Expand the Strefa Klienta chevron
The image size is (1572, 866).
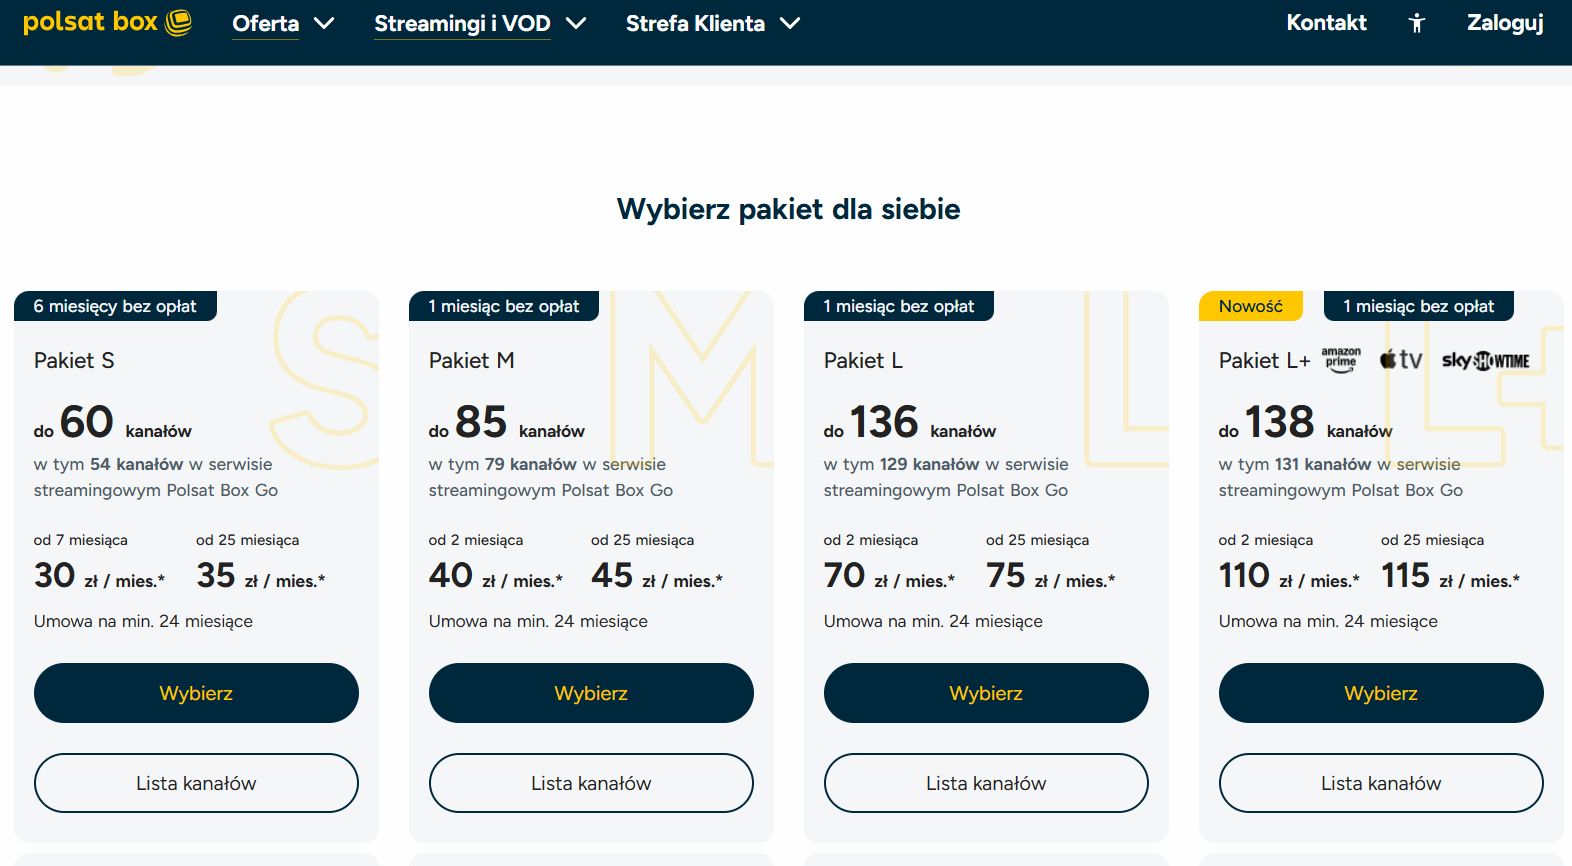coord(790,23)
